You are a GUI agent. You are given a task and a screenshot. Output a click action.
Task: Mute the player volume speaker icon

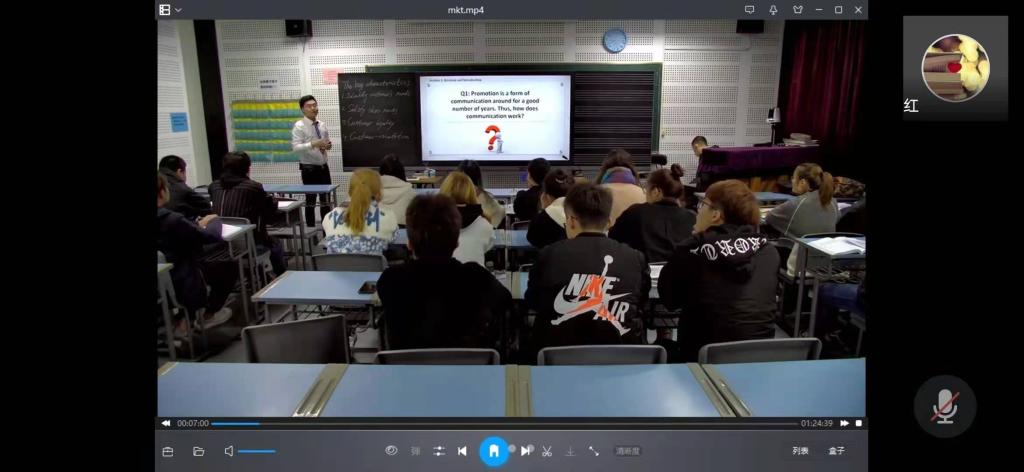(228, 451)
